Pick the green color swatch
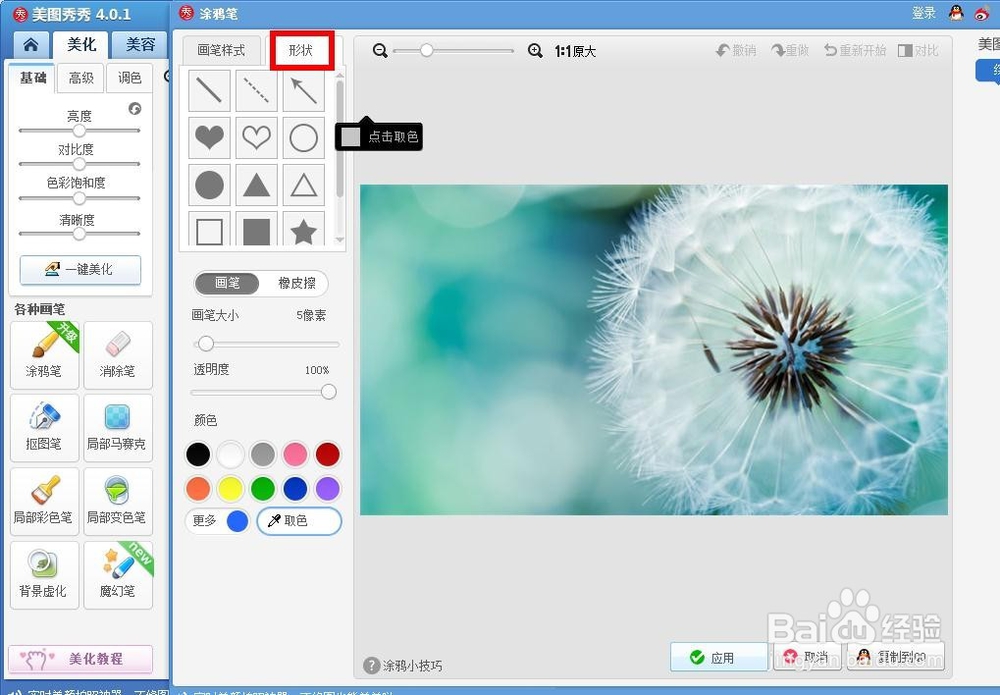1000x695 pixels. coord(263,489)
